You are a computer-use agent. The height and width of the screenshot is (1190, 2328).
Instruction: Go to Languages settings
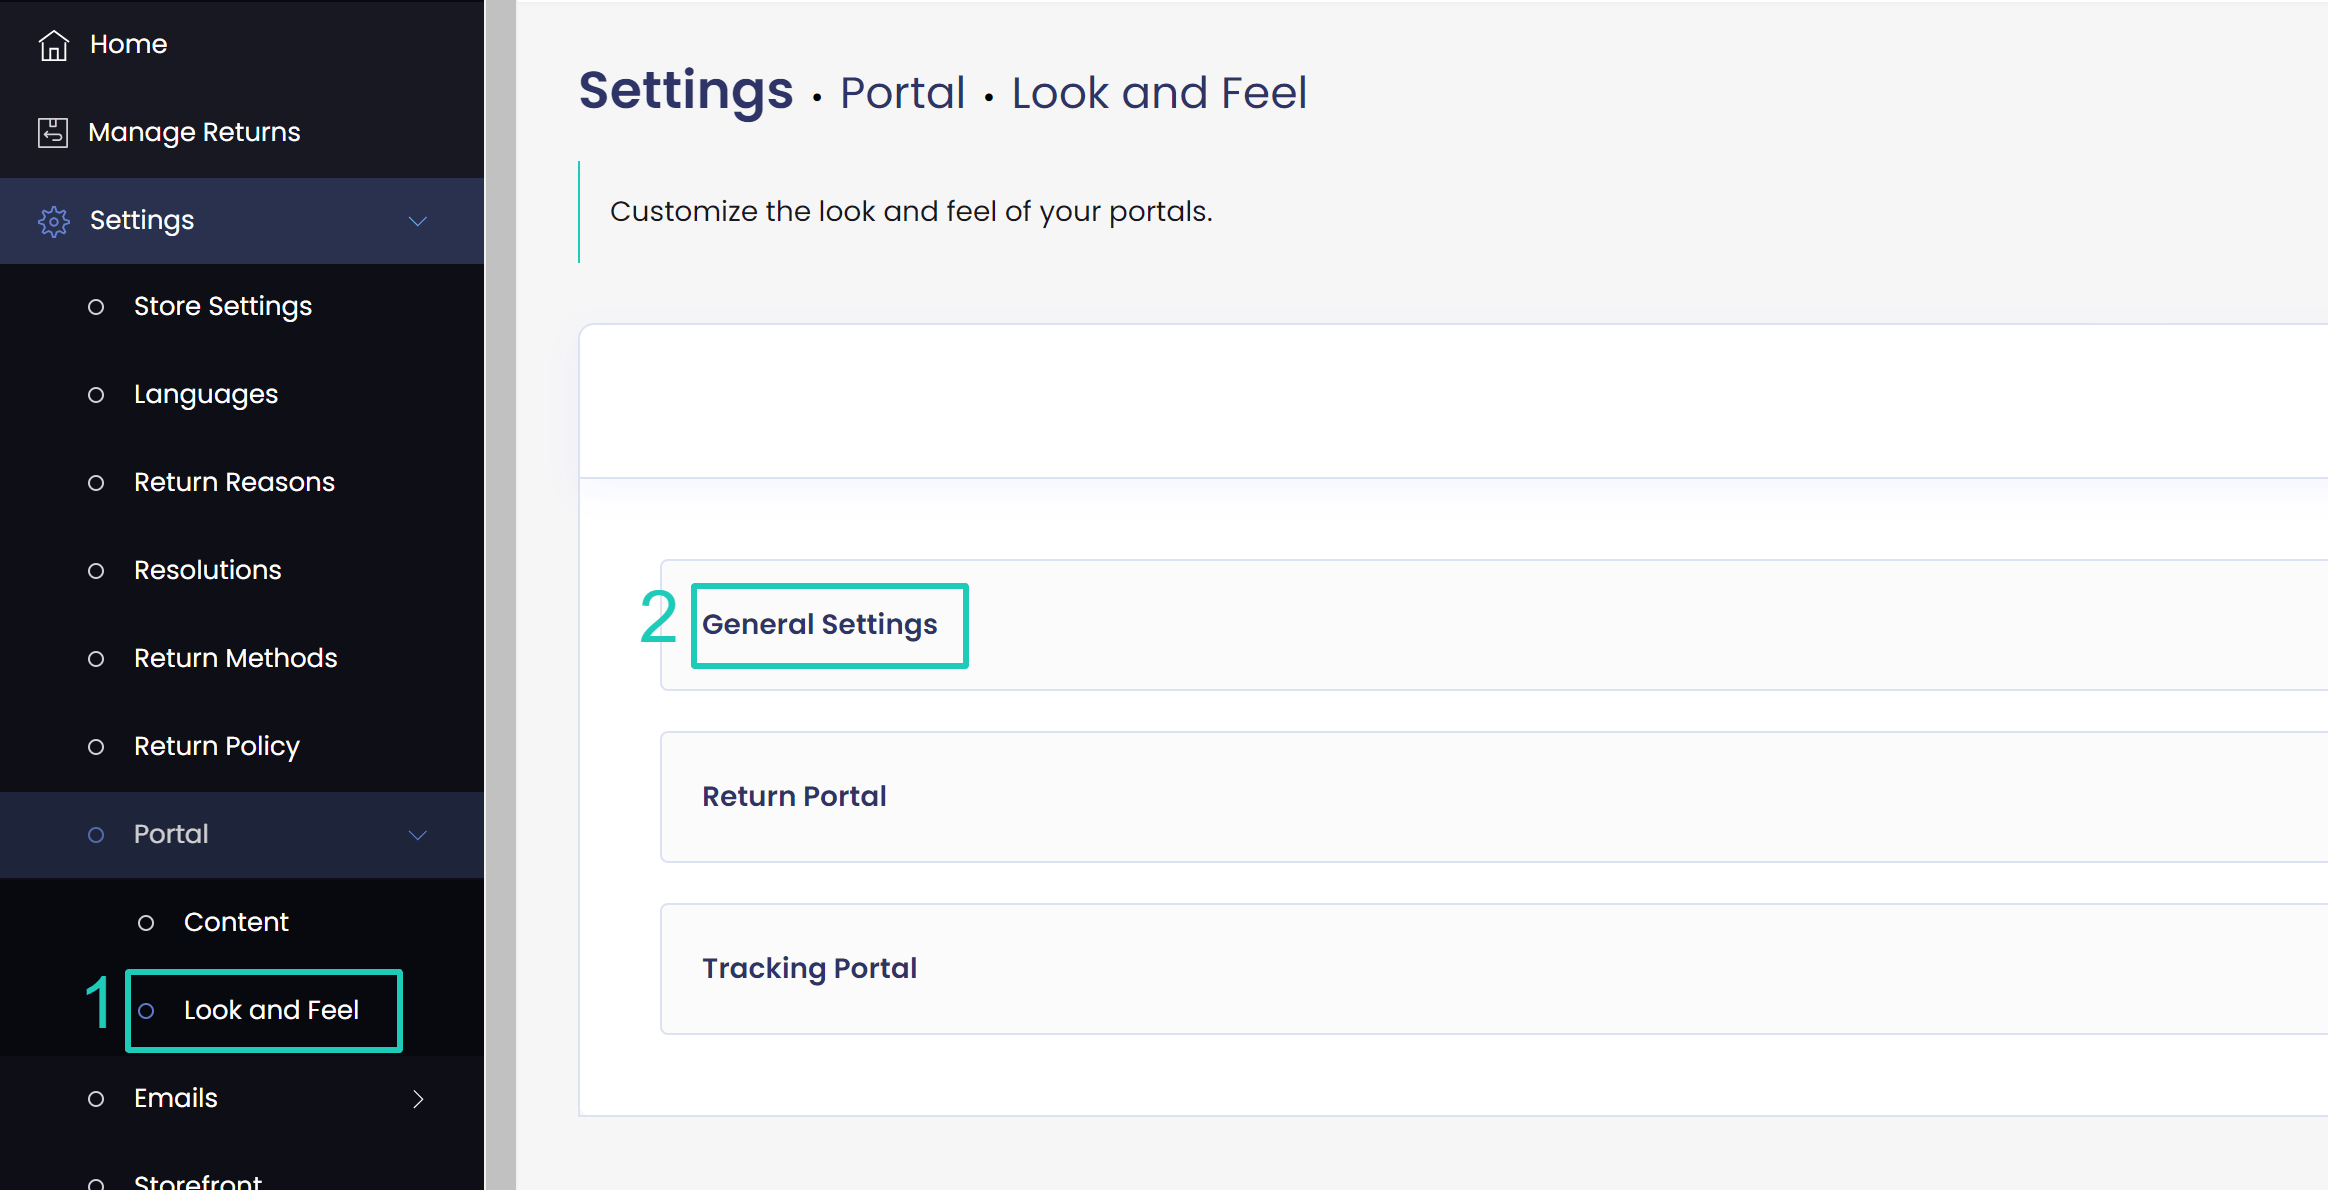tap(206, 394)
